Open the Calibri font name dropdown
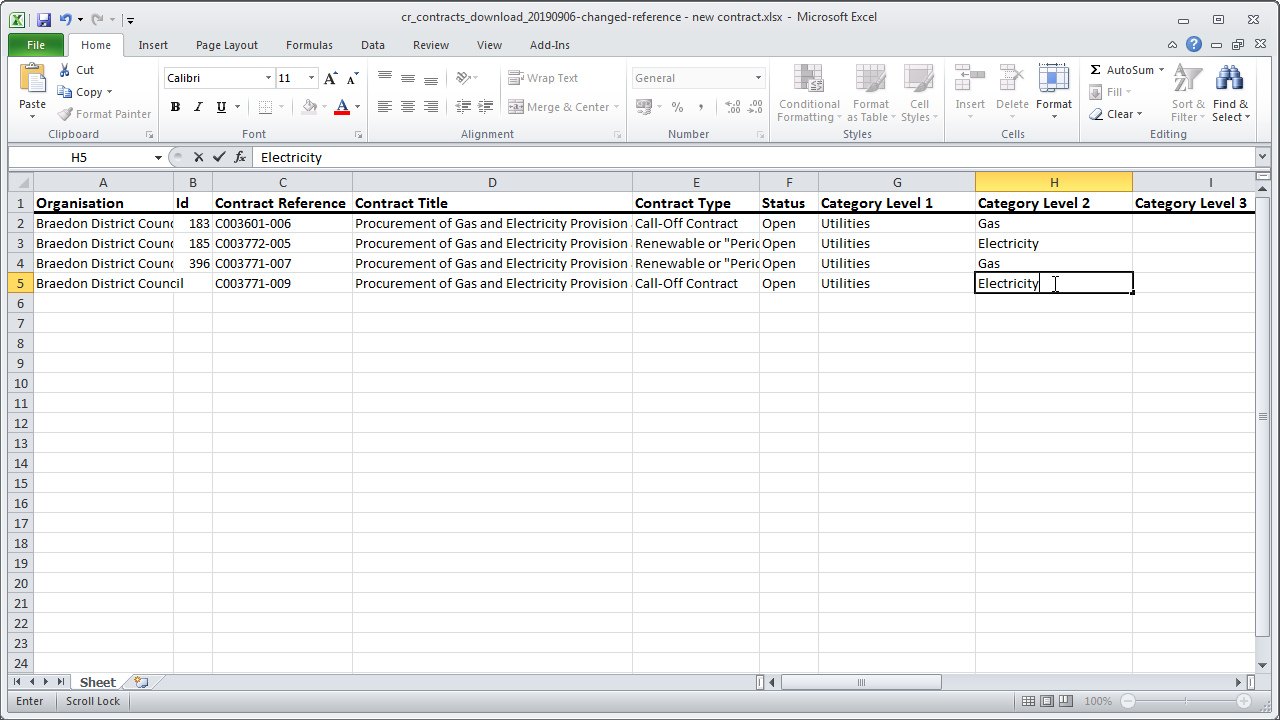The height and width of the screenshot is (720, 1280). [268, 78]
